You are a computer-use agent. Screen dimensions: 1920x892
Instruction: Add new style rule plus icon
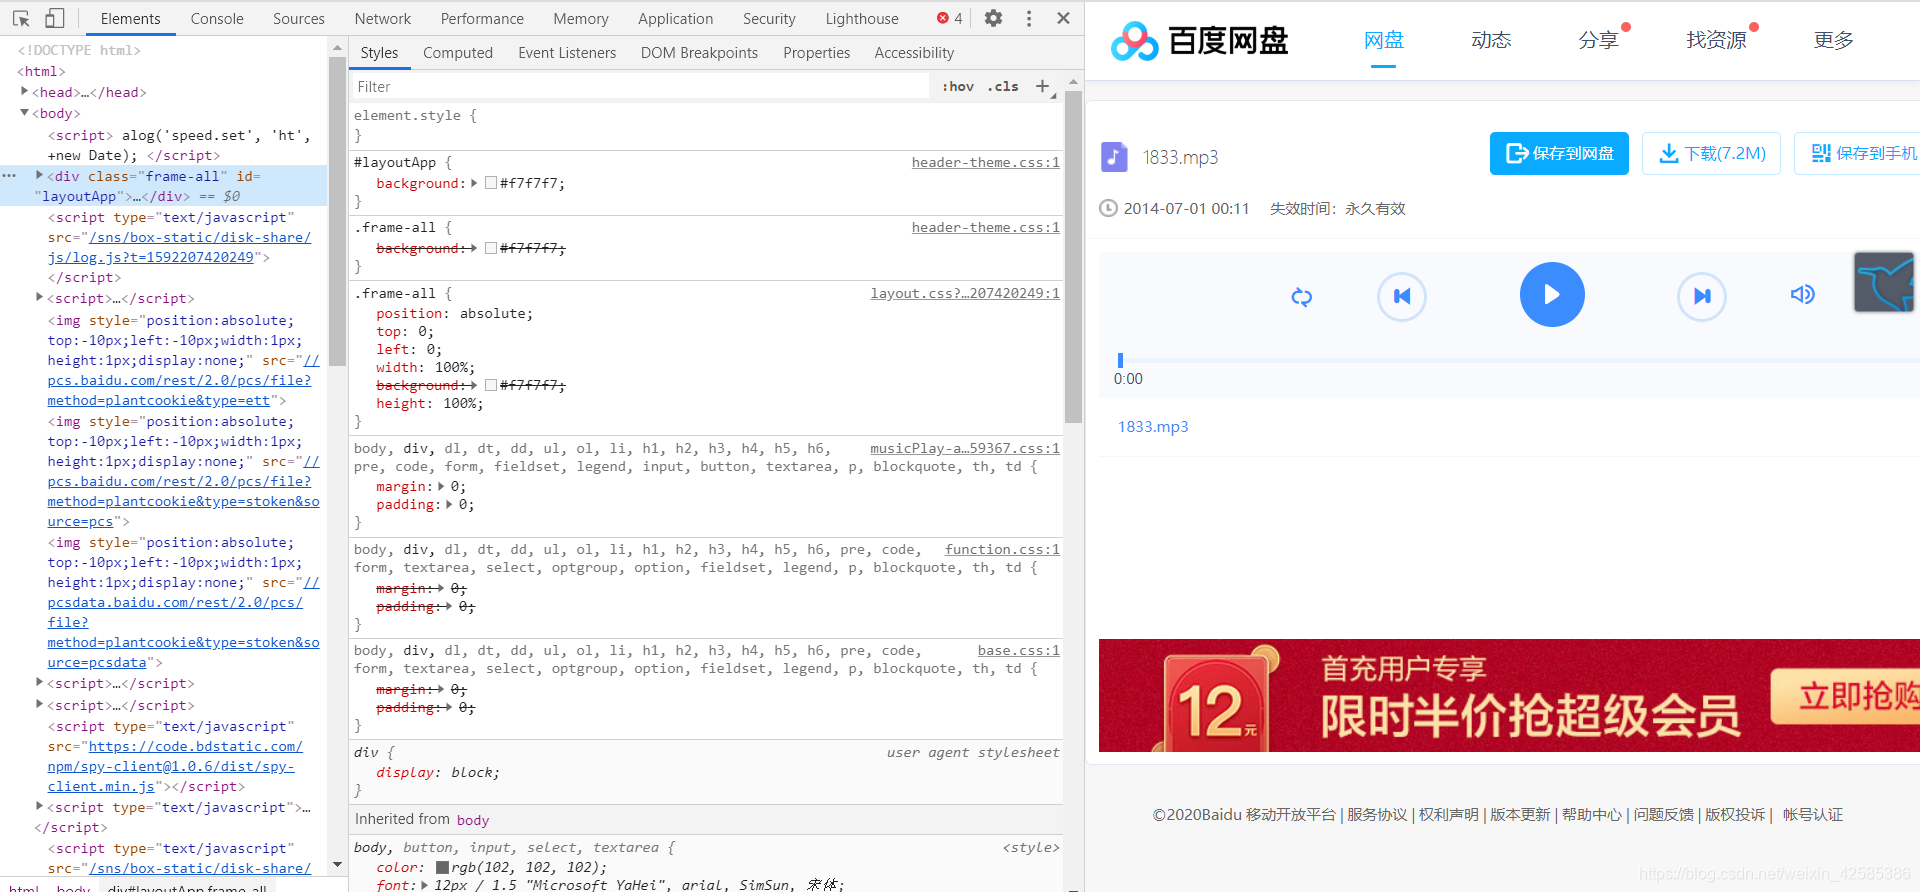point(1043,86)
